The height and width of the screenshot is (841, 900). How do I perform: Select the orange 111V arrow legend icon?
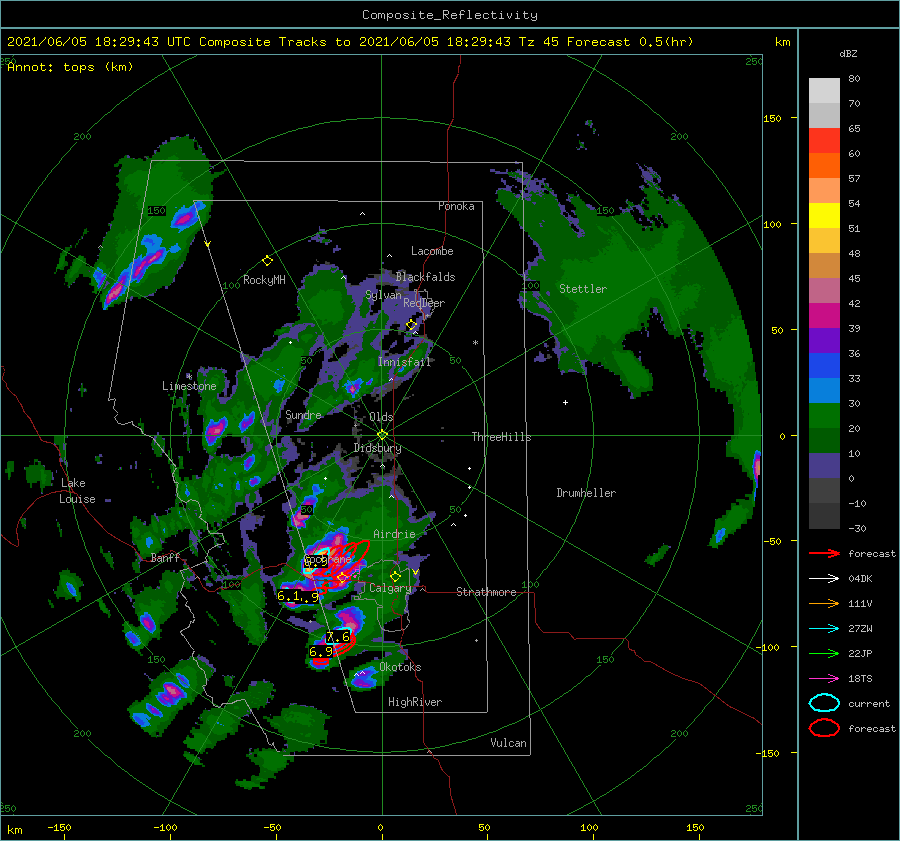(824, 603)
